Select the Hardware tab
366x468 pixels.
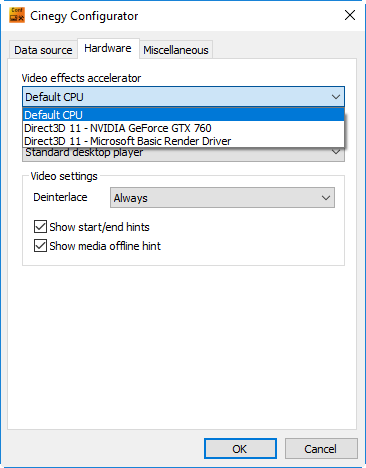(108, 48)
